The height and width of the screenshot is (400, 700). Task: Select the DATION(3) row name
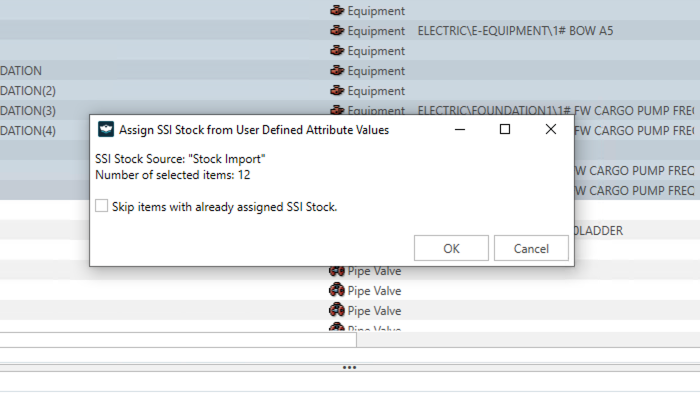pos(28,111)
